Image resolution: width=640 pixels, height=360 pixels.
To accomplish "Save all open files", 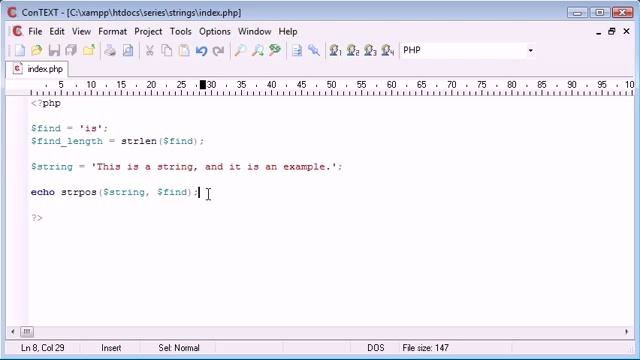I will tap(71, 50).
